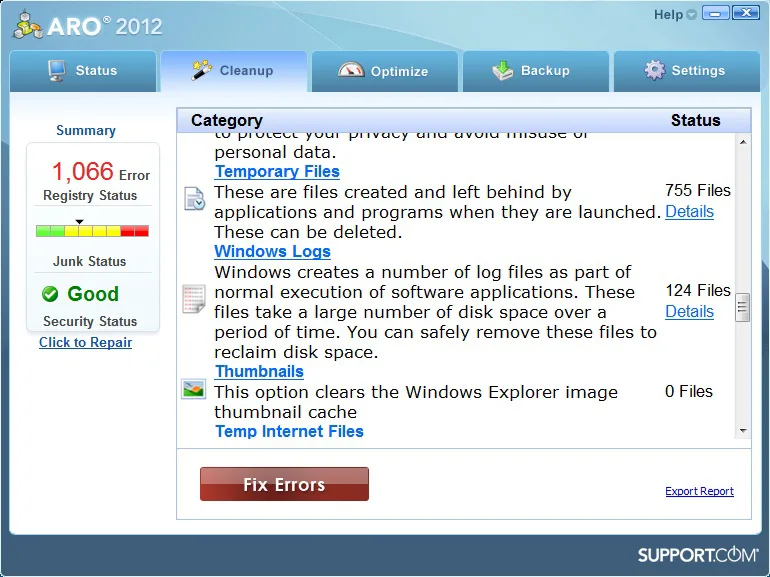Click the scrollbar up arrow
770x577 pixels.
[743, 142]
